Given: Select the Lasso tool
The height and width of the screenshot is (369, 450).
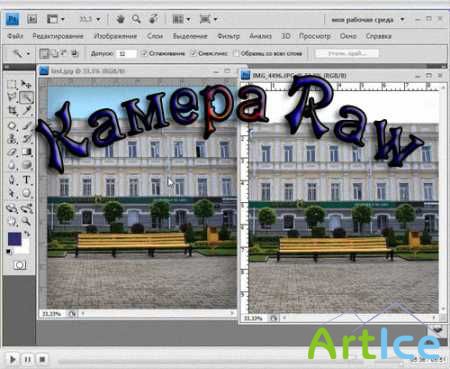Looking at the screenshot, I should [12, 97].
